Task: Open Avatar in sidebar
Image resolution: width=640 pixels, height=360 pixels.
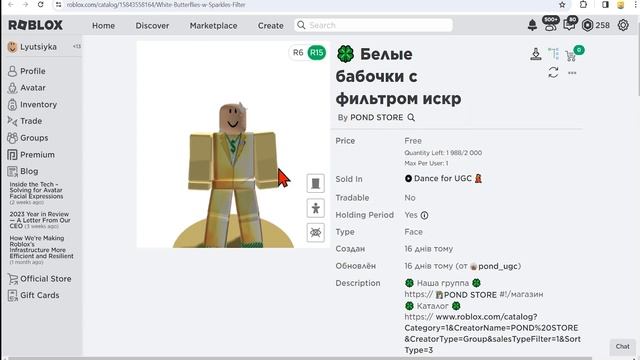Action: [x=27, y=88]
